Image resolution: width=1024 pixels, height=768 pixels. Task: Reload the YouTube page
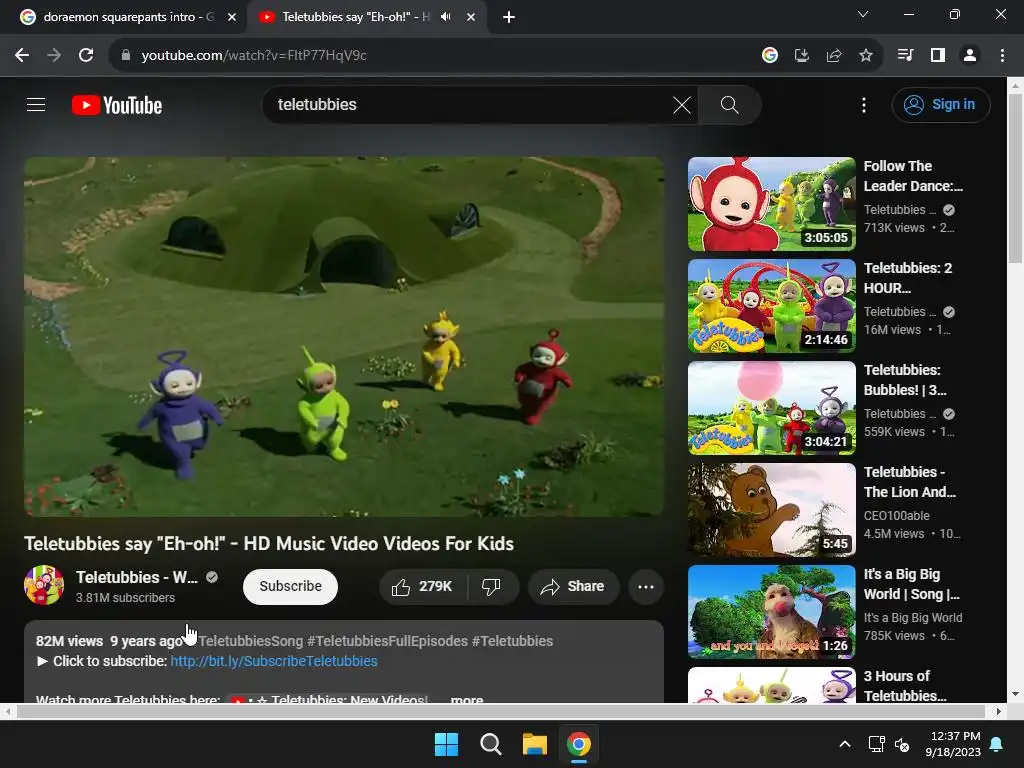pyautogui.click(x=86, y=56)
